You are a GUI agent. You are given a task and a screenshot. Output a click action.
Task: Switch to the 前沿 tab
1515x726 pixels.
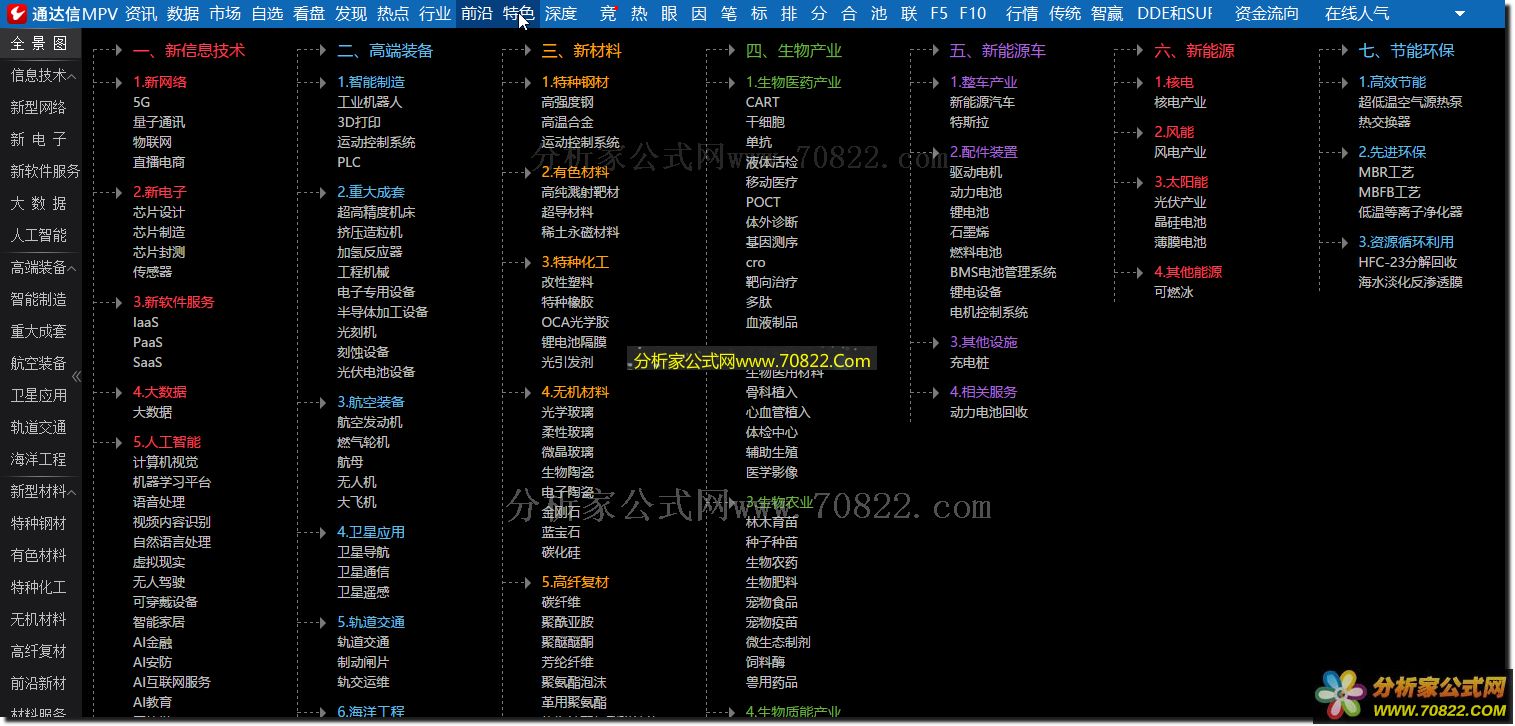coord(477,14)
